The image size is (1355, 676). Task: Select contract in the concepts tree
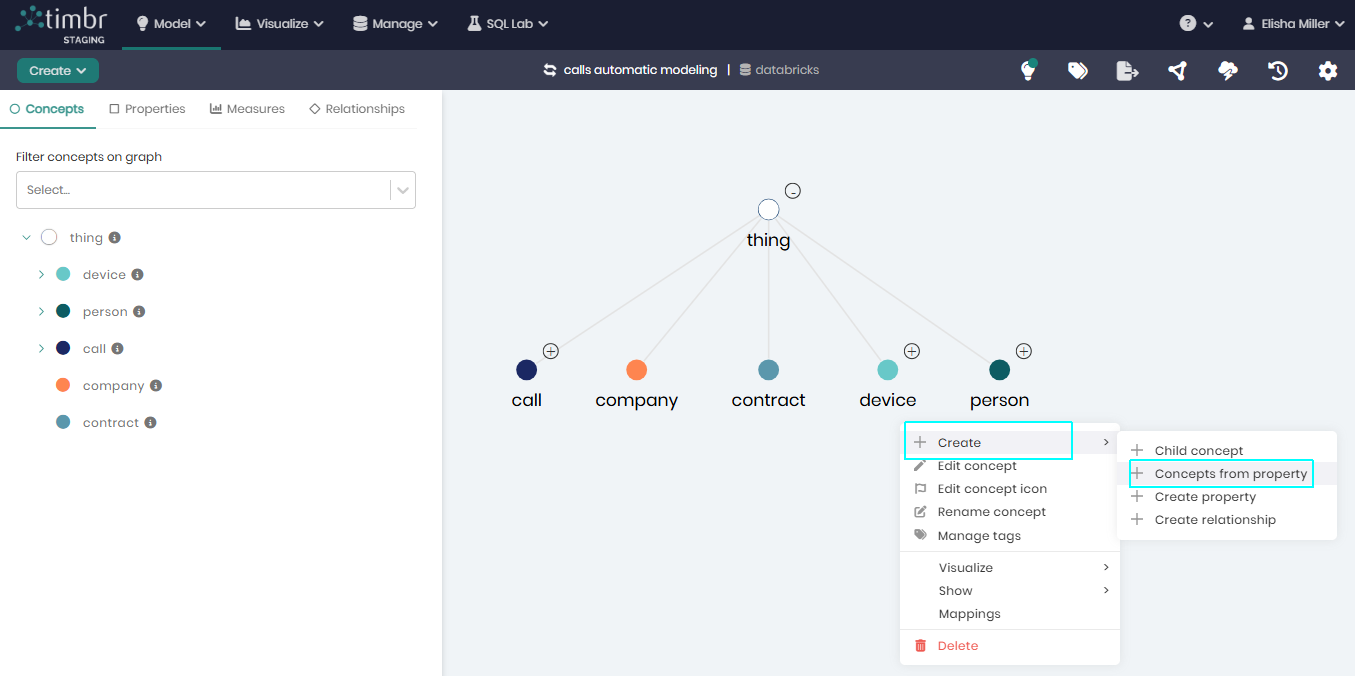pos(110,423)
